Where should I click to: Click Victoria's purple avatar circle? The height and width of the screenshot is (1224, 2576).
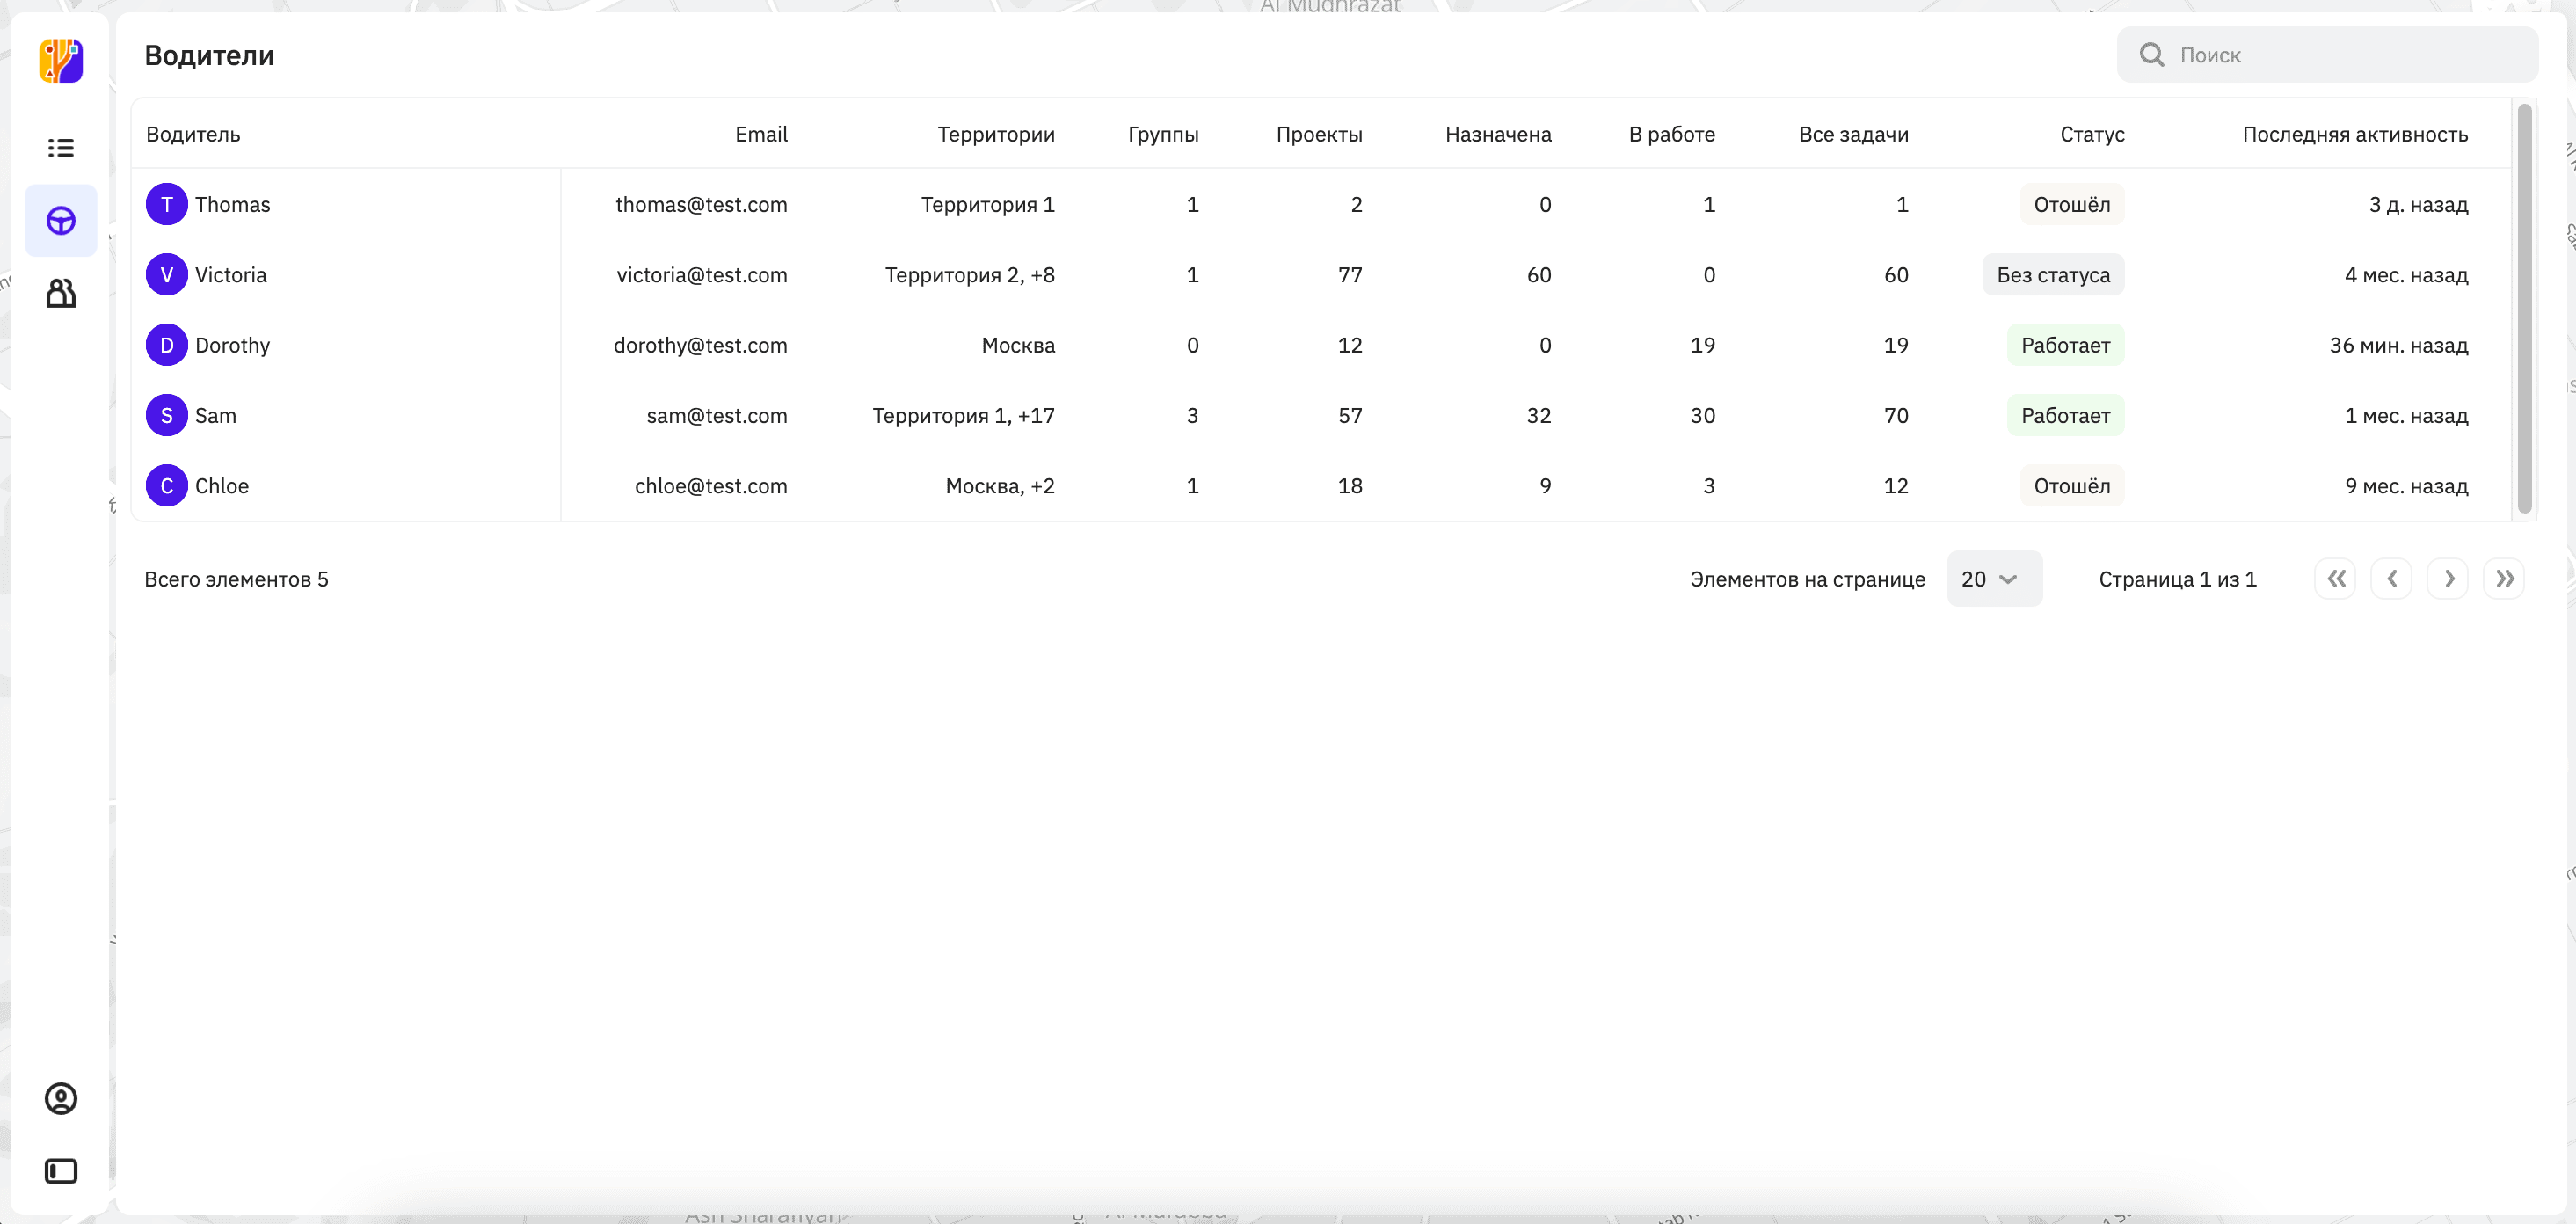[167, 275]
